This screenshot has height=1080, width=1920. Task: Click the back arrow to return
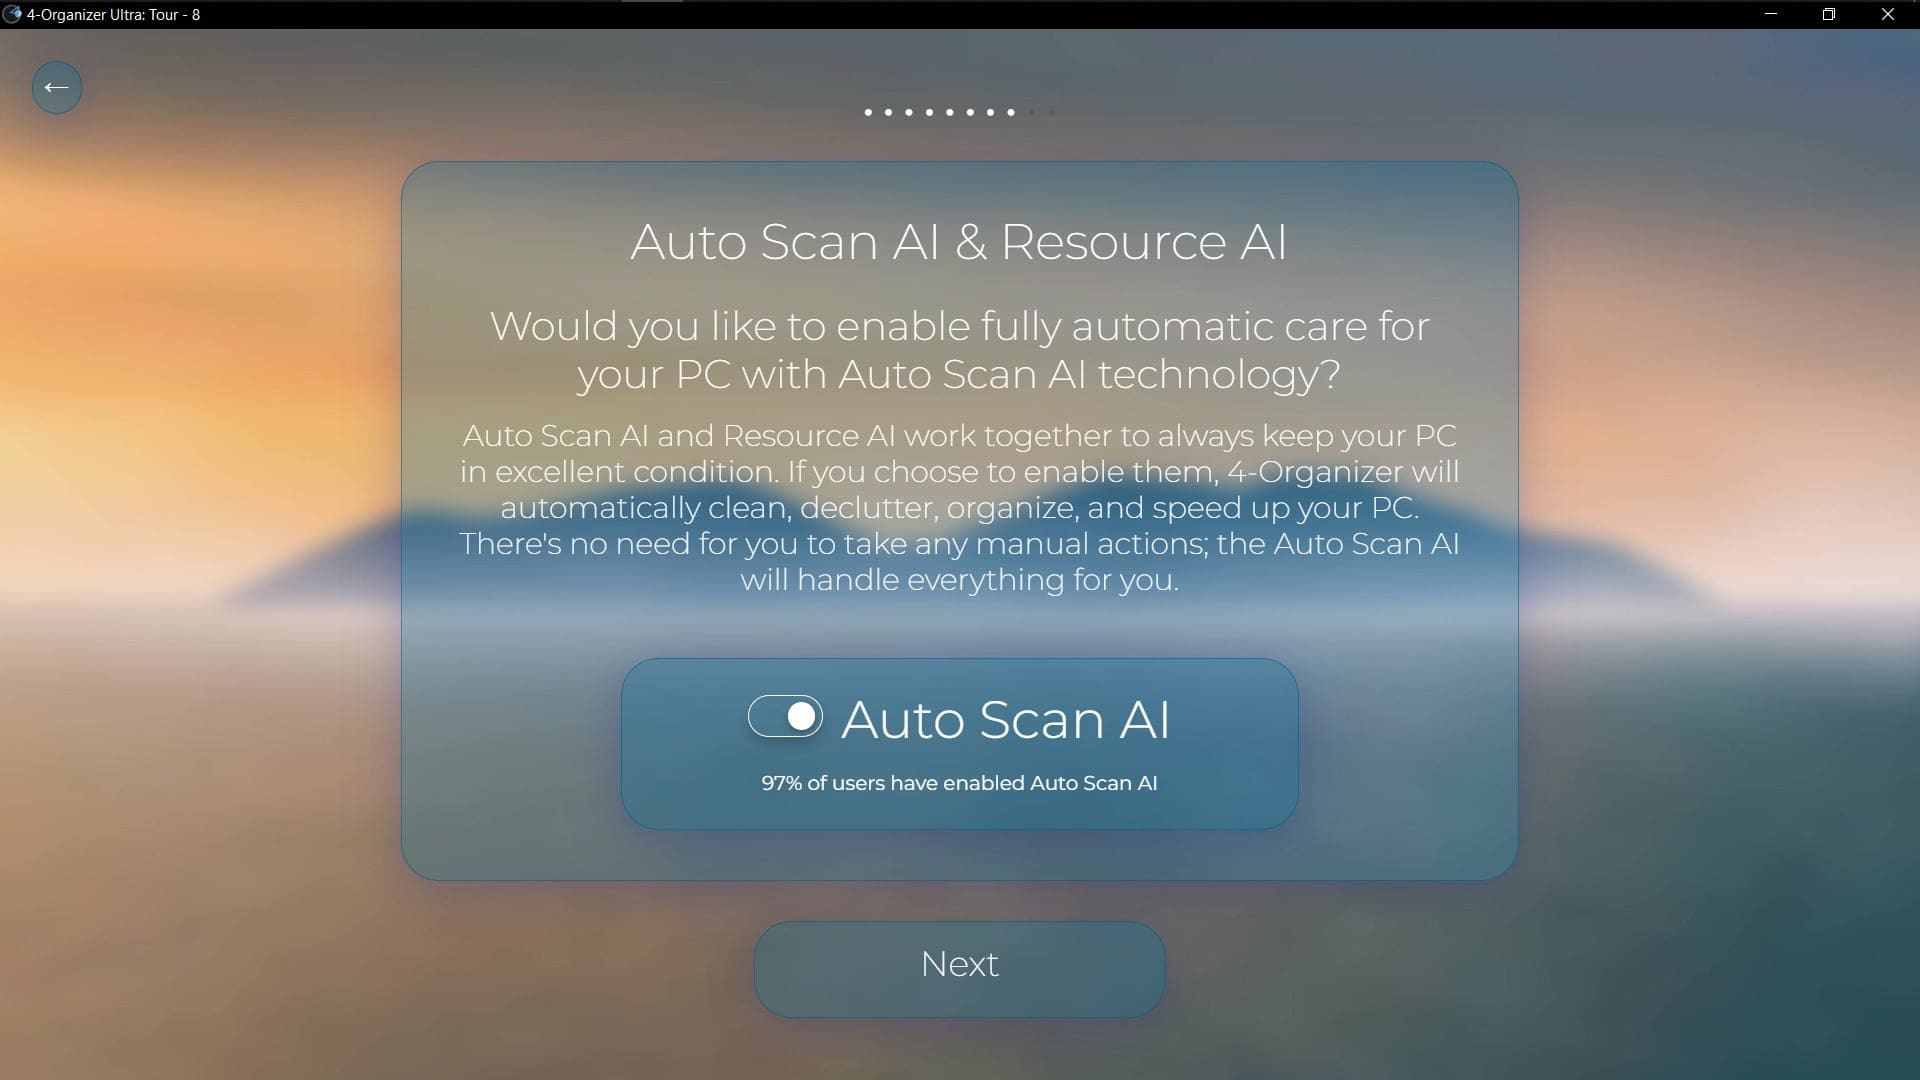pos(55,87)
